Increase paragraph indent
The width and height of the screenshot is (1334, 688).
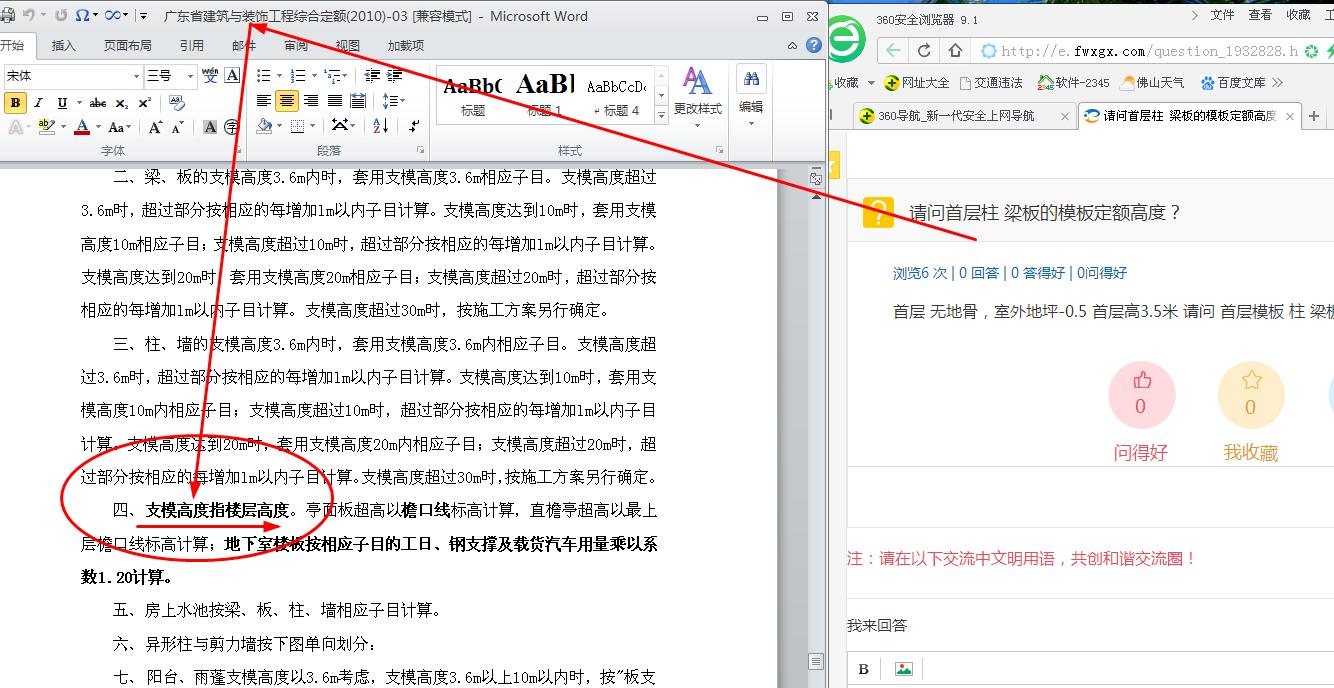point(395,75)
